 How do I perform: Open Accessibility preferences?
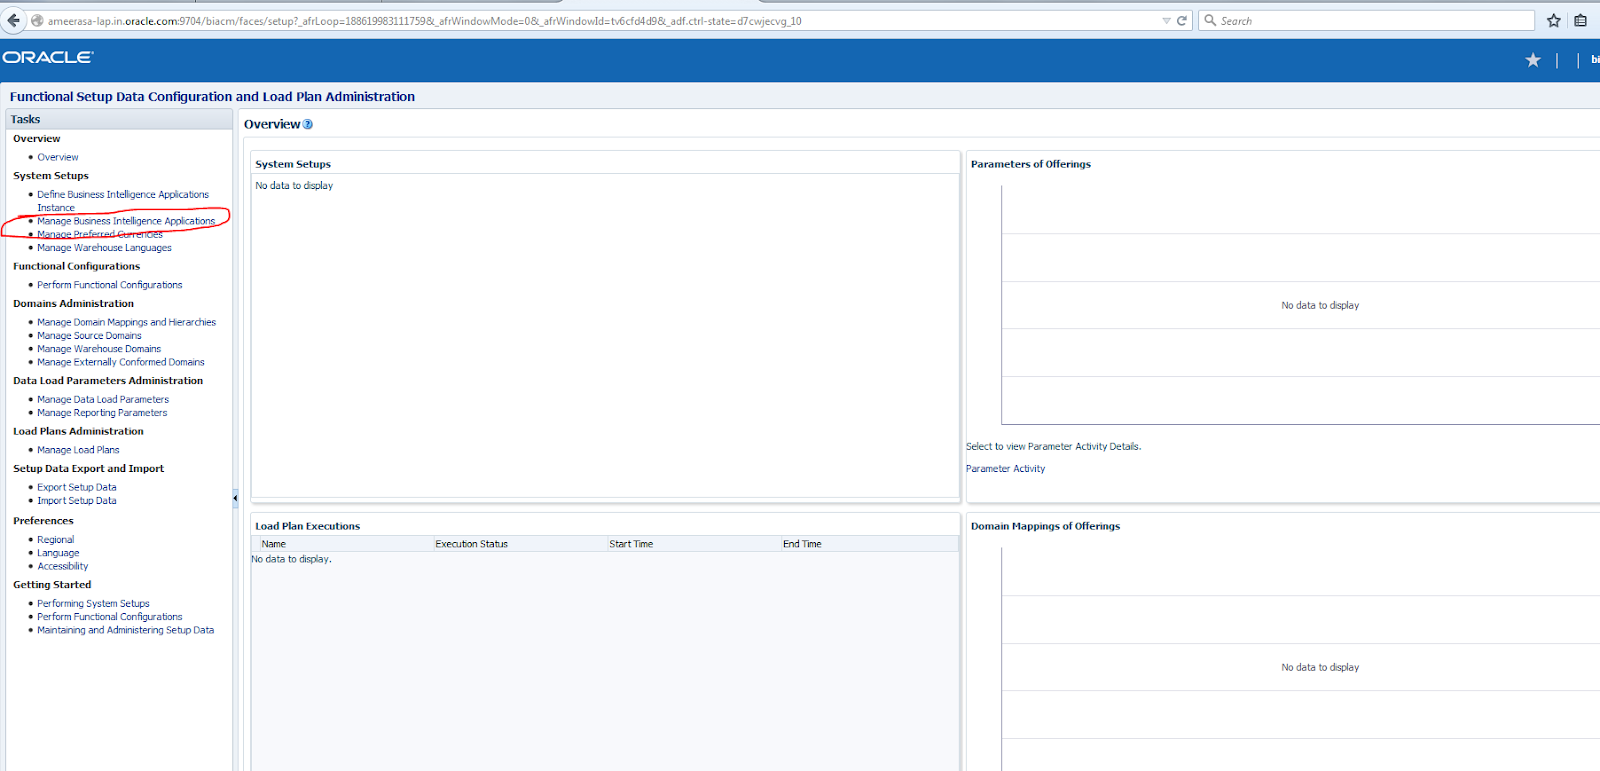[x=62, y=566]
